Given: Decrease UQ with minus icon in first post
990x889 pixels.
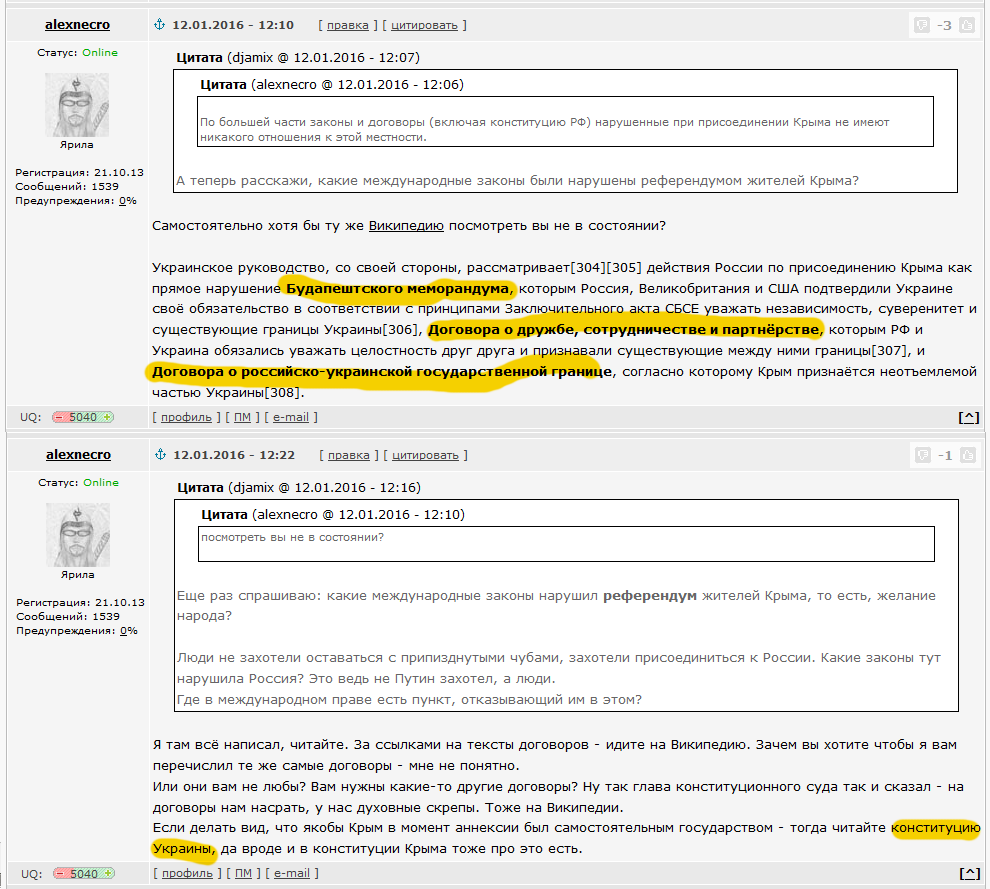Looking at the screenshot, I should [59, 417].
